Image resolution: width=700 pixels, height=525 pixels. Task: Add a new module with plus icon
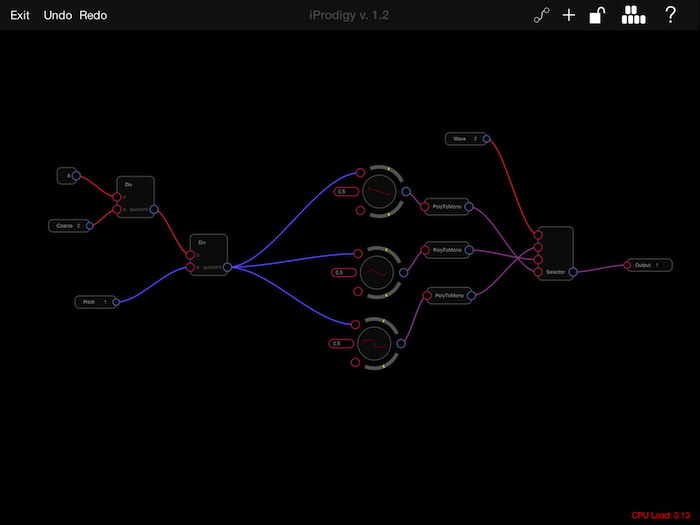(x=569, y=16)
